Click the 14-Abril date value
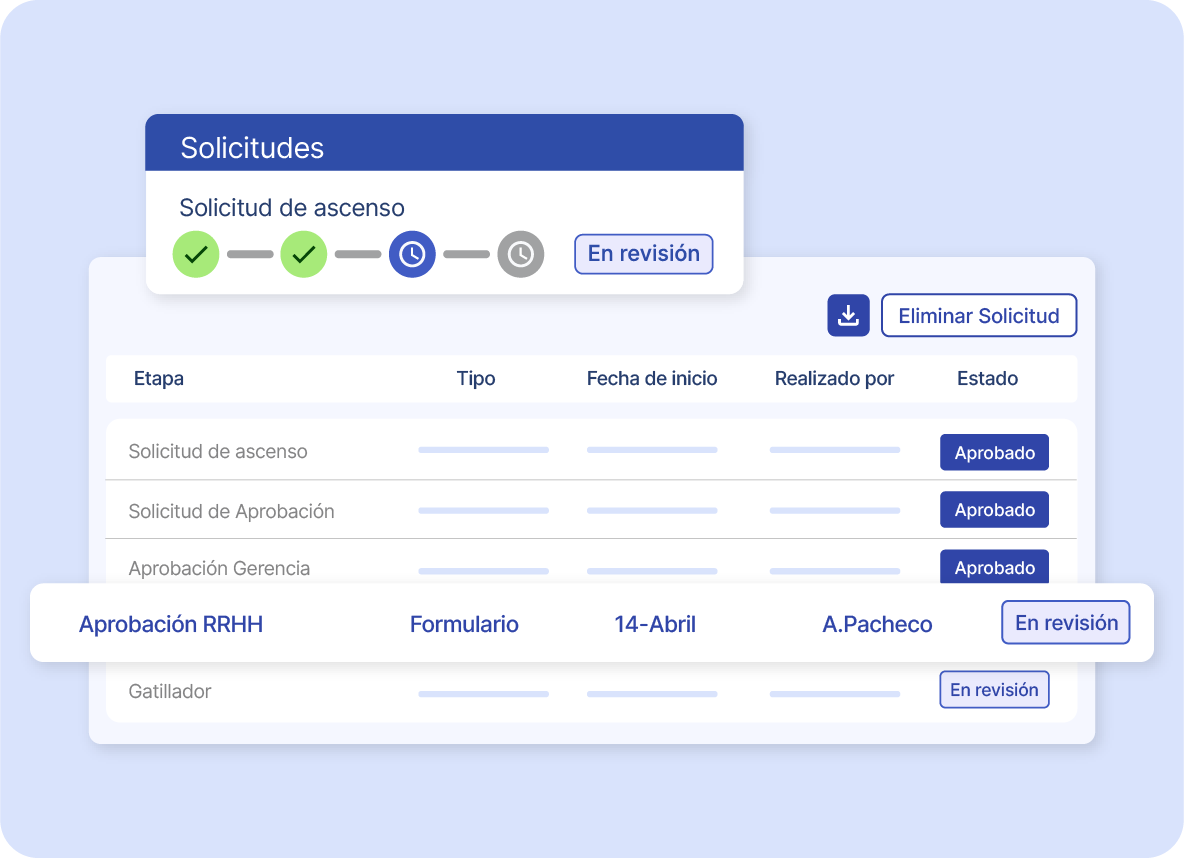 click(655, 625)
